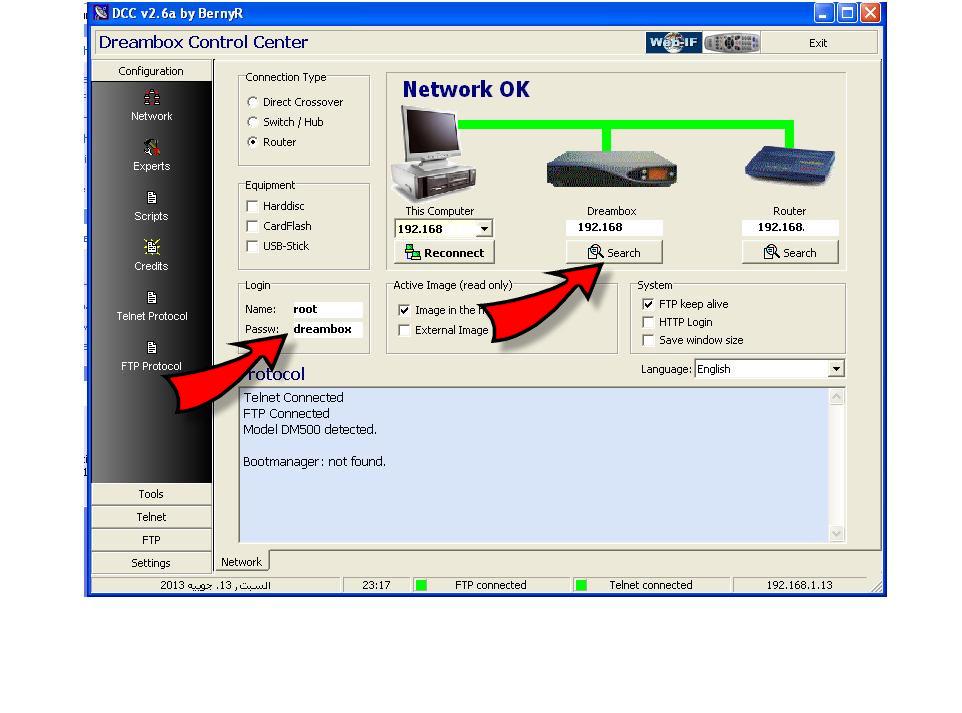Enable the USB-Stick equipment checkbox

(252, 246)
